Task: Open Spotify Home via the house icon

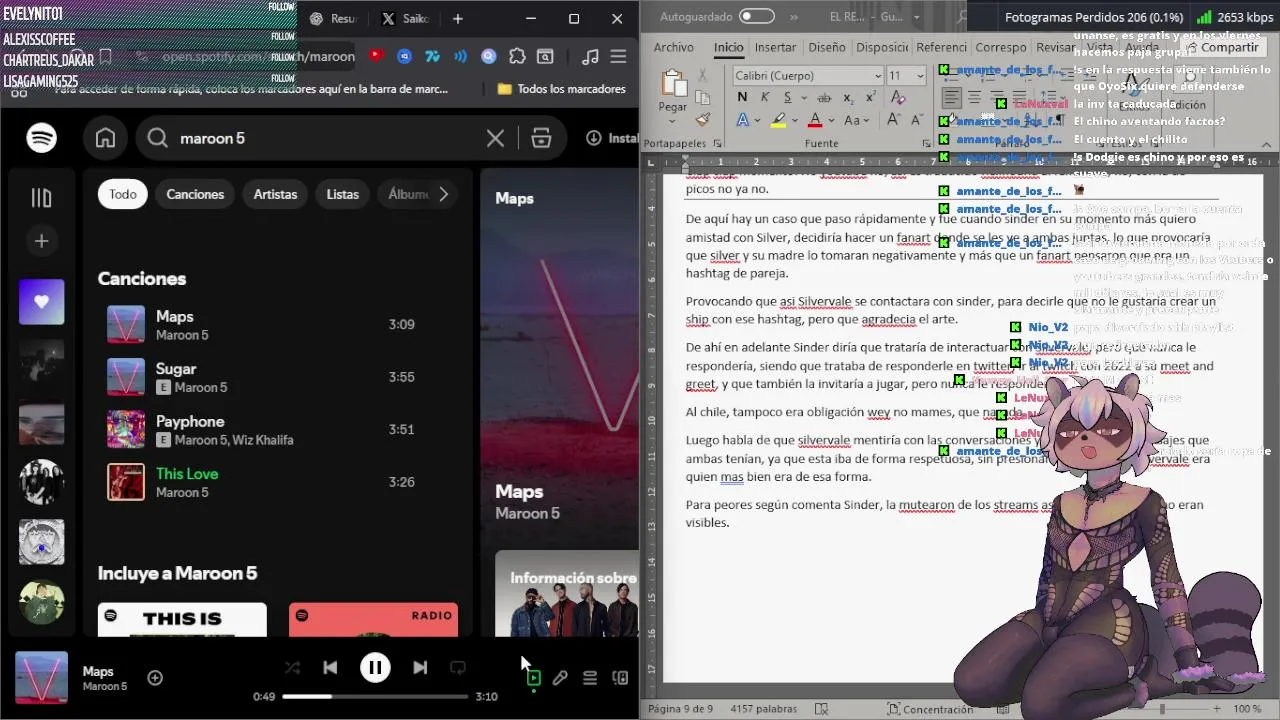Action: (105, 138)
